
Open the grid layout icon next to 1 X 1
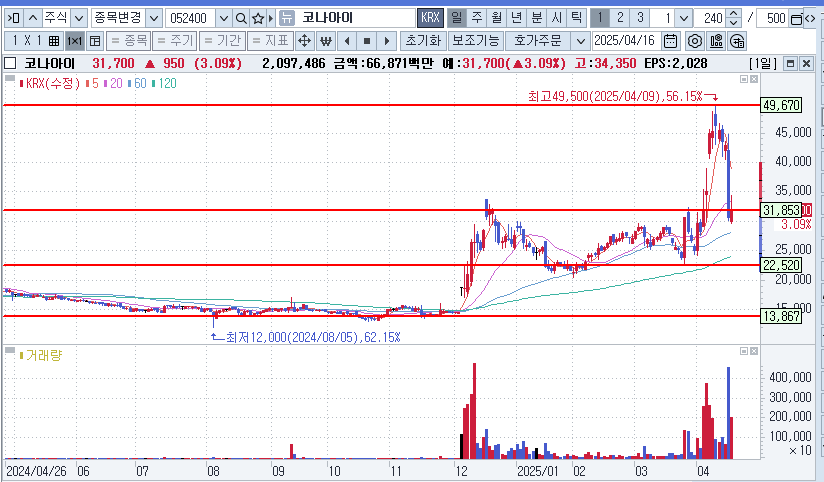pyautogui.click(x=54, y=40)
